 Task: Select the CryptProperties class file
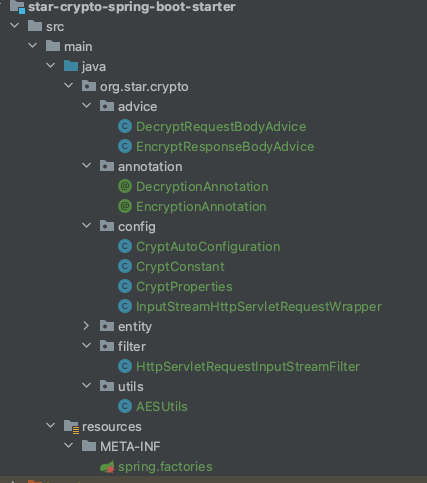click(184, 287)
